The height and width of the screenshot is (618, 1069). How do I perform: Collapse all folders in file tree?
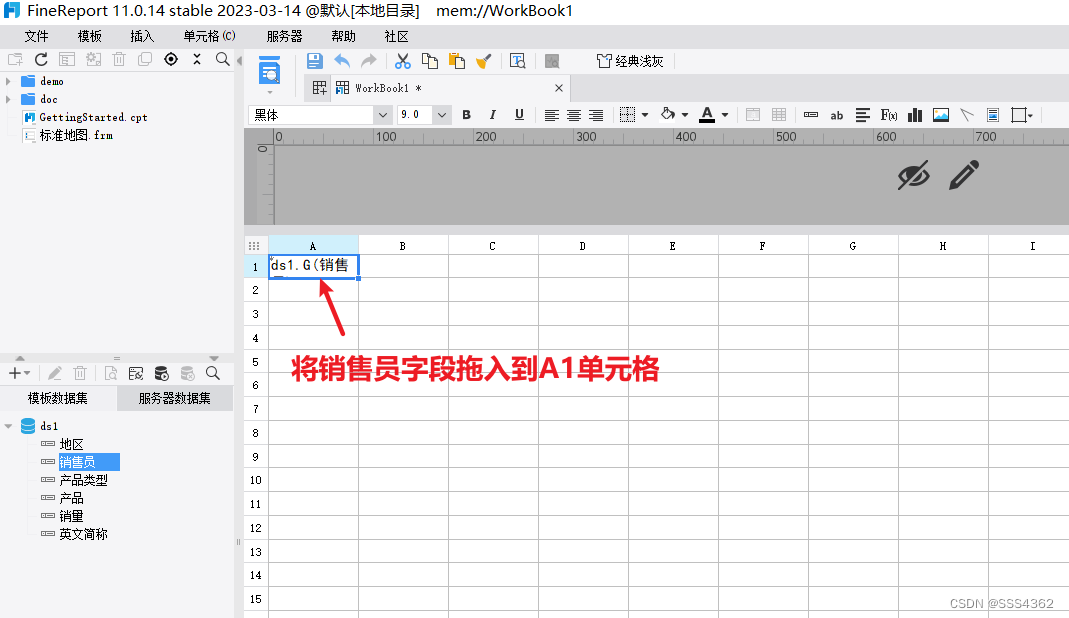[197, 59]
